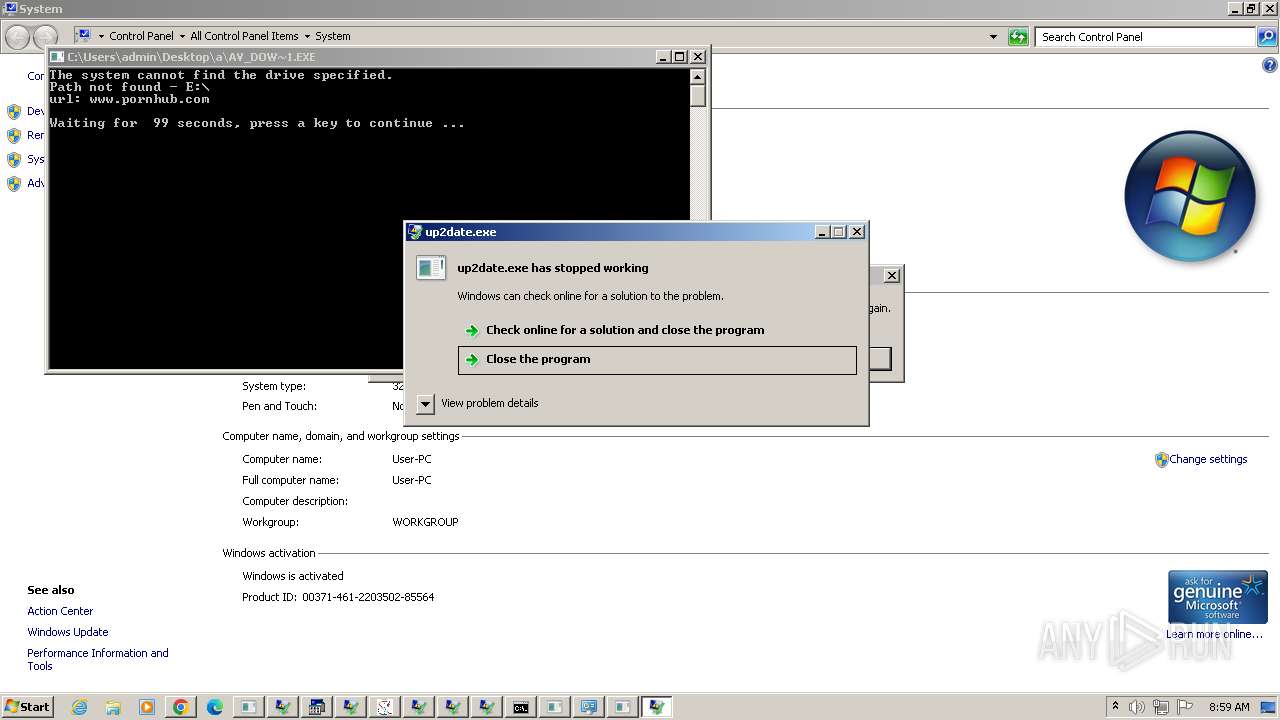Click the clock showing 8:59 AM
1280x720 pixels.
(x=1228, y=707)
